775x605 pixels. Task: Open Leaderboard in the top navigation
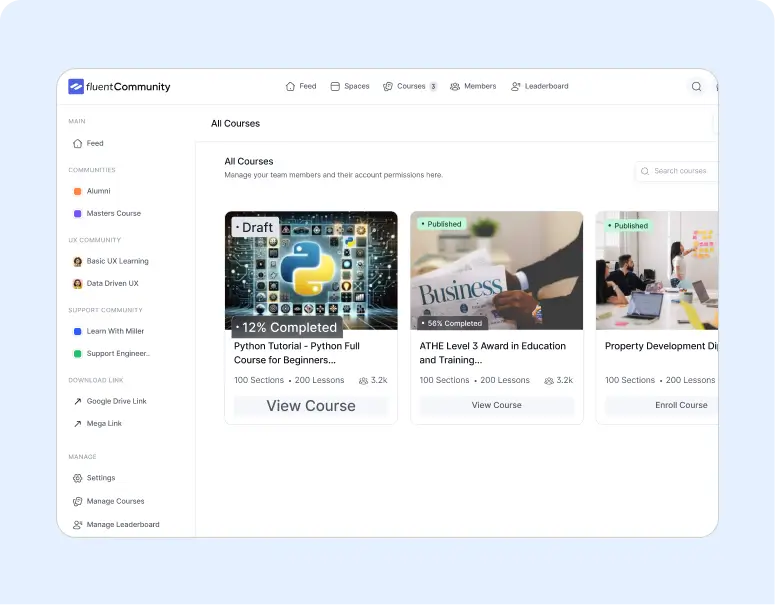click(x=539, y=87)
